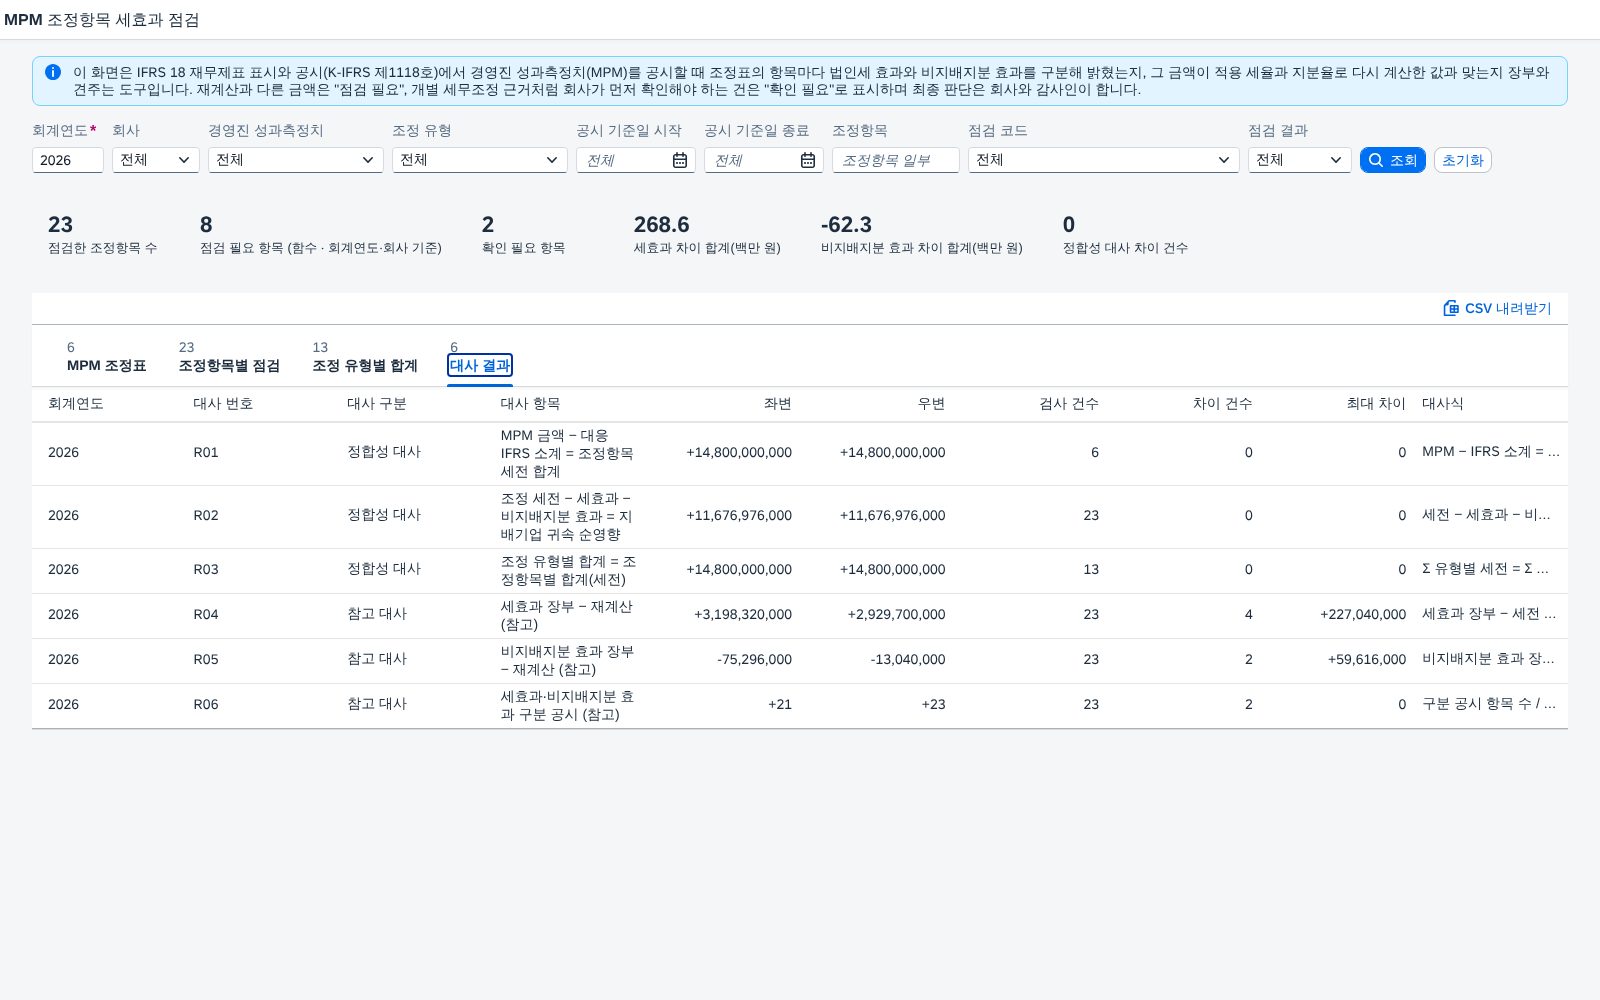The width and height of the screenshot is (1600, 1000).
Task: Click the 차이 건수 column header
Action: point(1222,404)
